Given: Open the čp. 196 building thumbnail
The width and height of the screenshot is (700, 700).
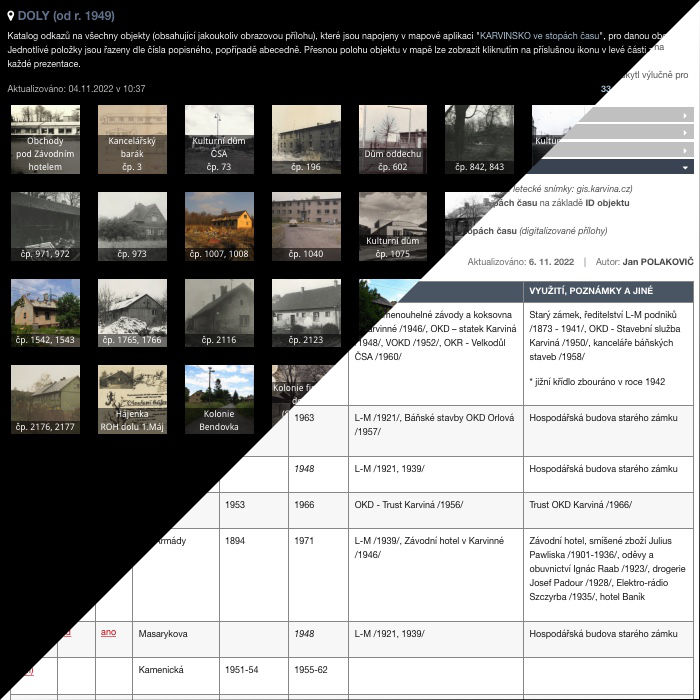Looking at the screenshot, I should click(x=306, y=139).
